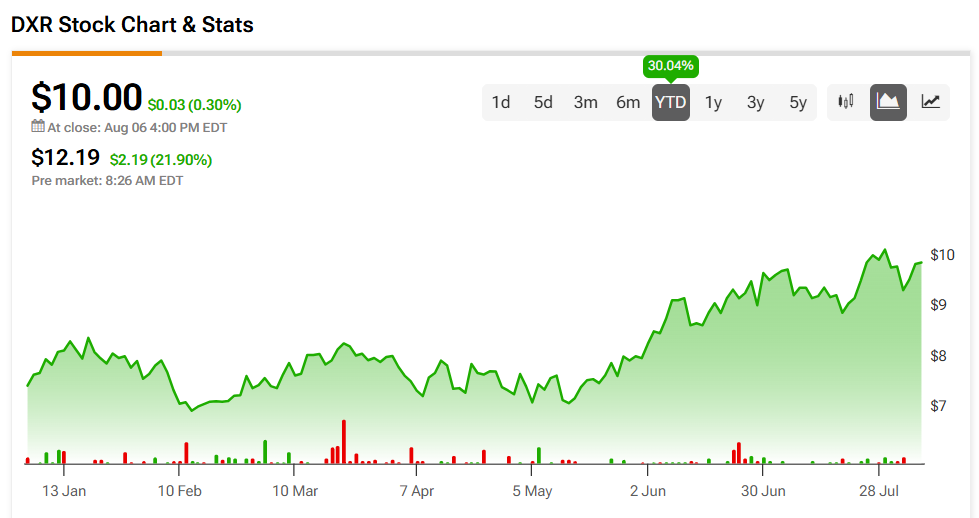Set chart range to 3m

586,102
